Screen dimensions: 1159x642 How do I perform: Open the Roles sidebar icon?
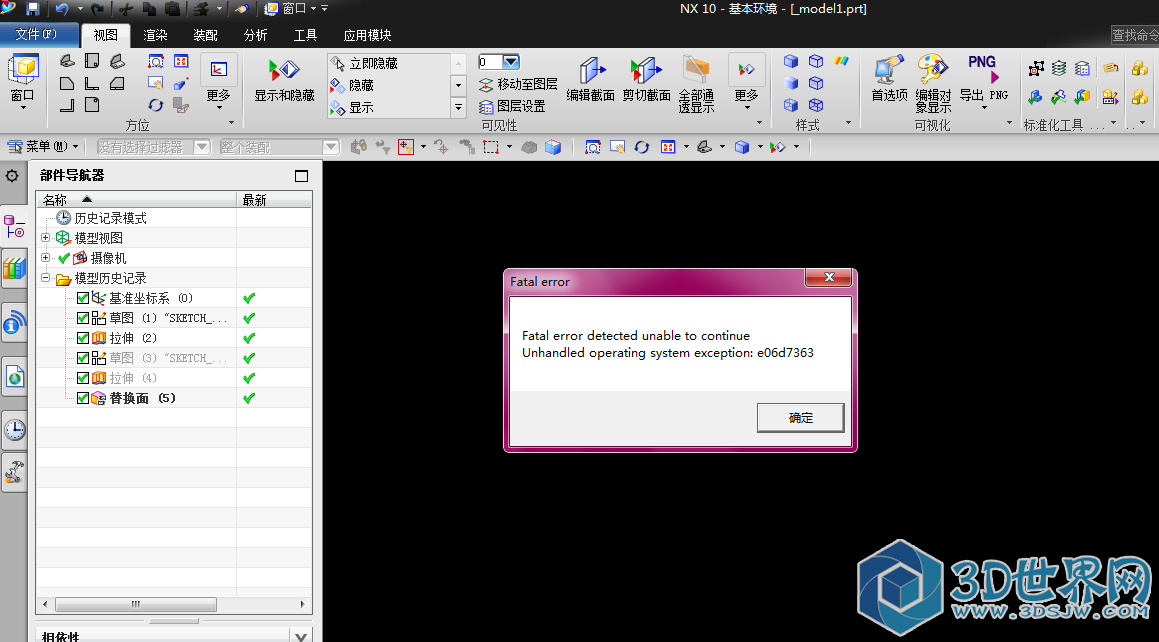point(14,471)
